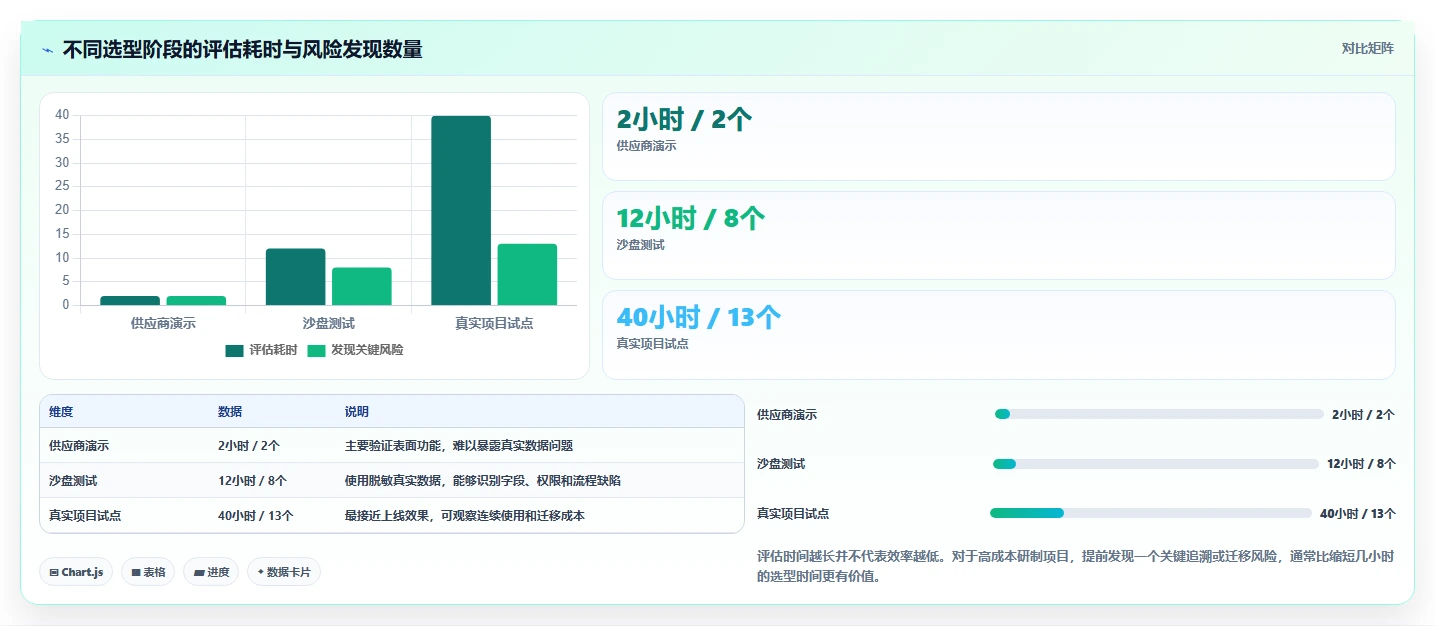1435x626 pixels.
Task: Click the 沙盘测试 评估耗时 bar in chart
Action: pos(295,277)
